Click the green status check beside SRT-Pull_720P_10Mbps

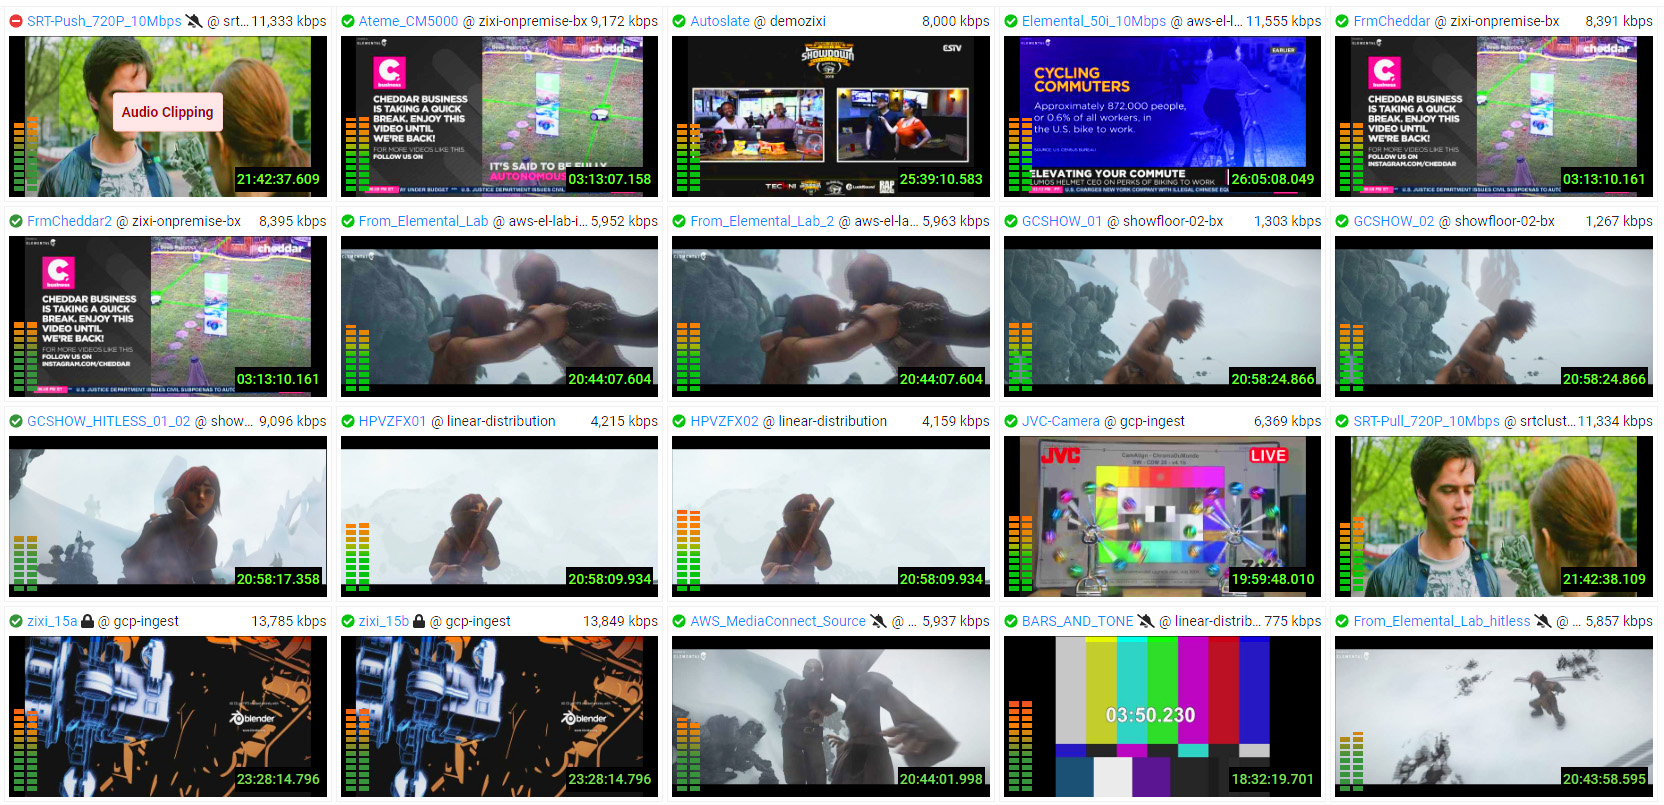[1343, 421]
